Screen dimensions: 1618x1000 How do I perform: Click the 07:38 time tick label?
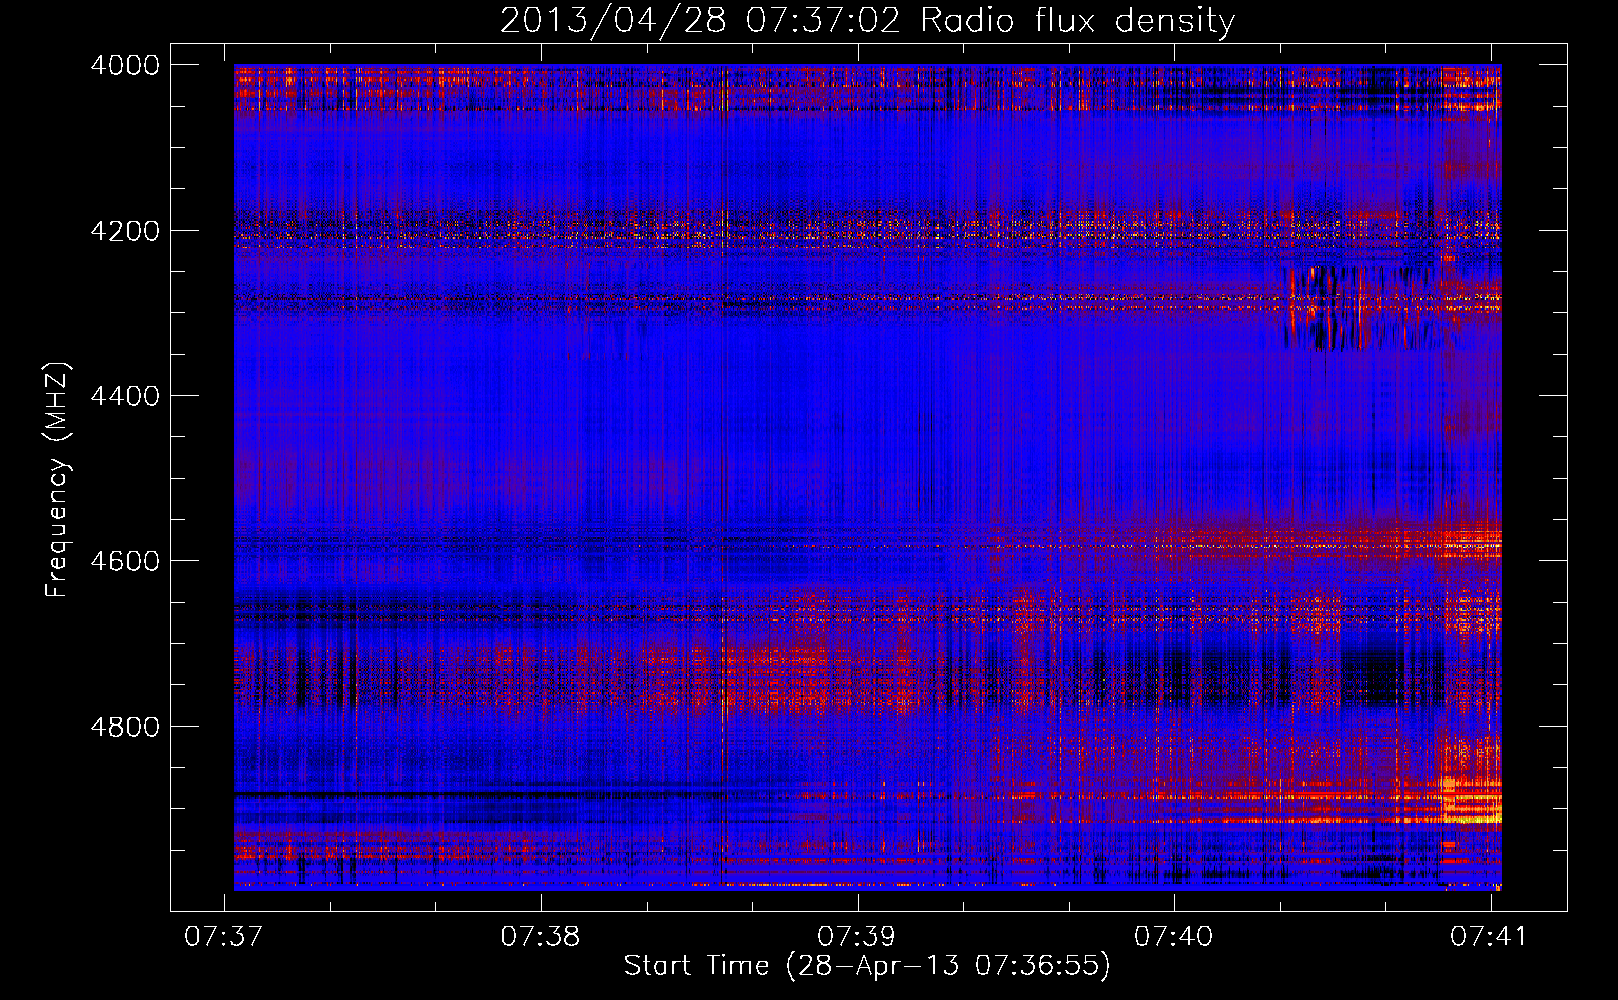coord(540,936)
